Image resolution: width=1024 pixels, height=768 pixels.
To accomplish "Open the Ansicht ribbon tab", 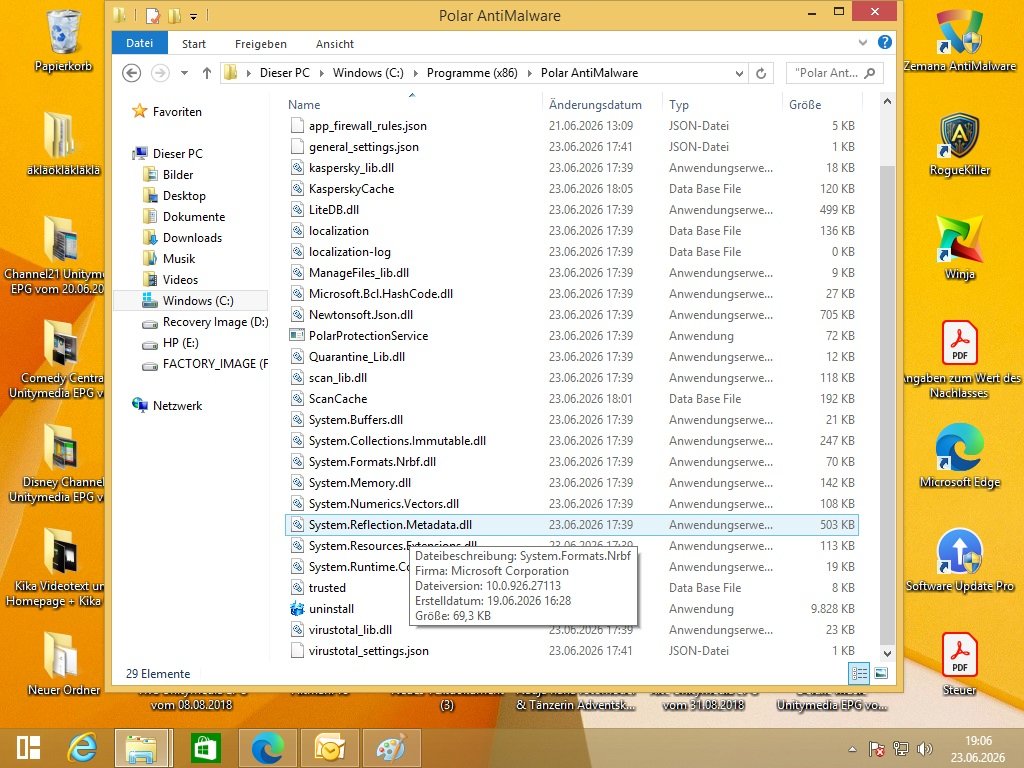I will click(334, 44).
